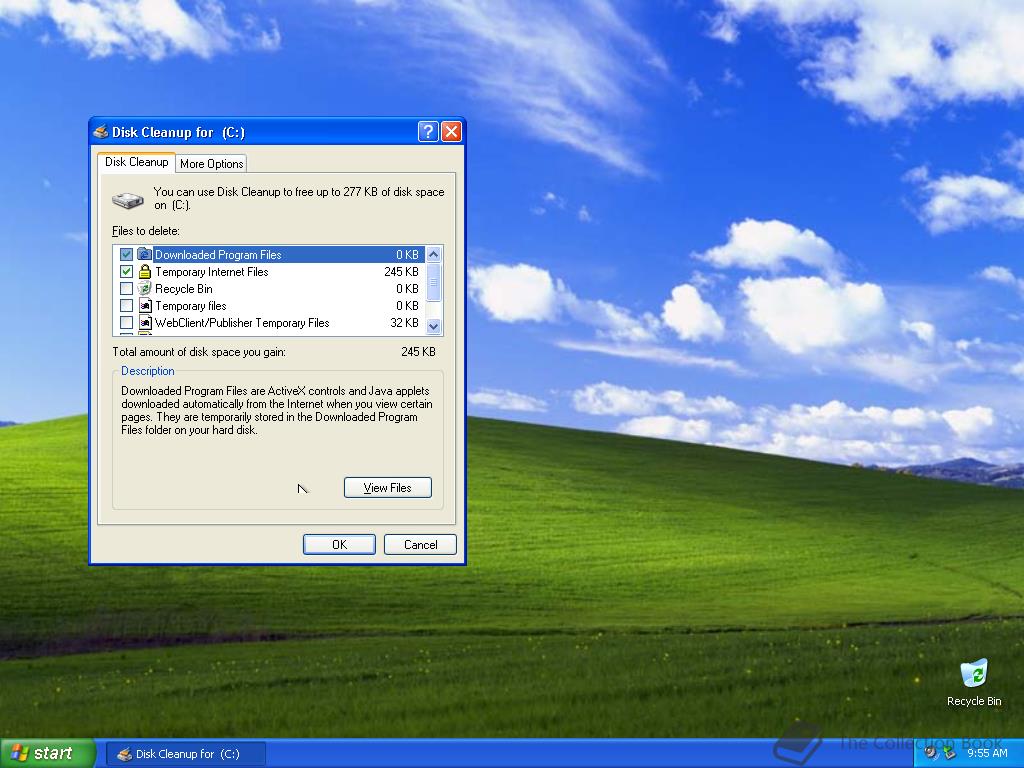Check the Recycle Bin checkbox
1024x768 pixels.
pyautogui.click(x=126, y=289)
